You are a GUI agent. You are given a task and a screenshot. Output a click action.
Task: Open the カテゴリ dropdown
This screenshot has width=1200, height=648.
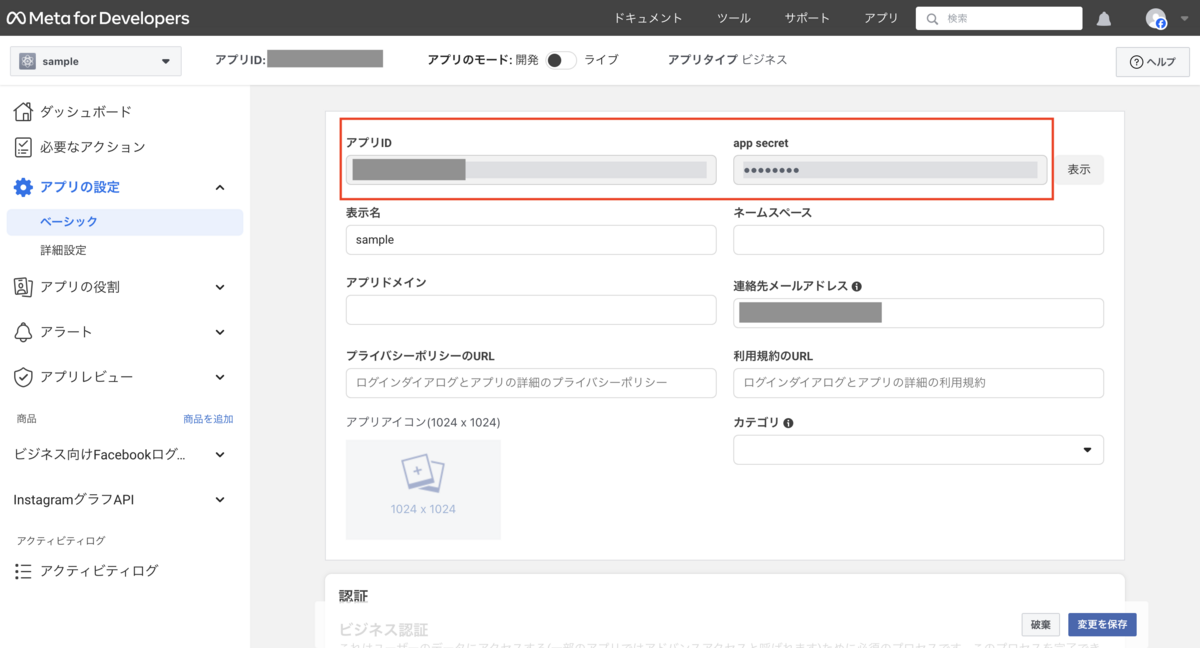click(918, 450)
